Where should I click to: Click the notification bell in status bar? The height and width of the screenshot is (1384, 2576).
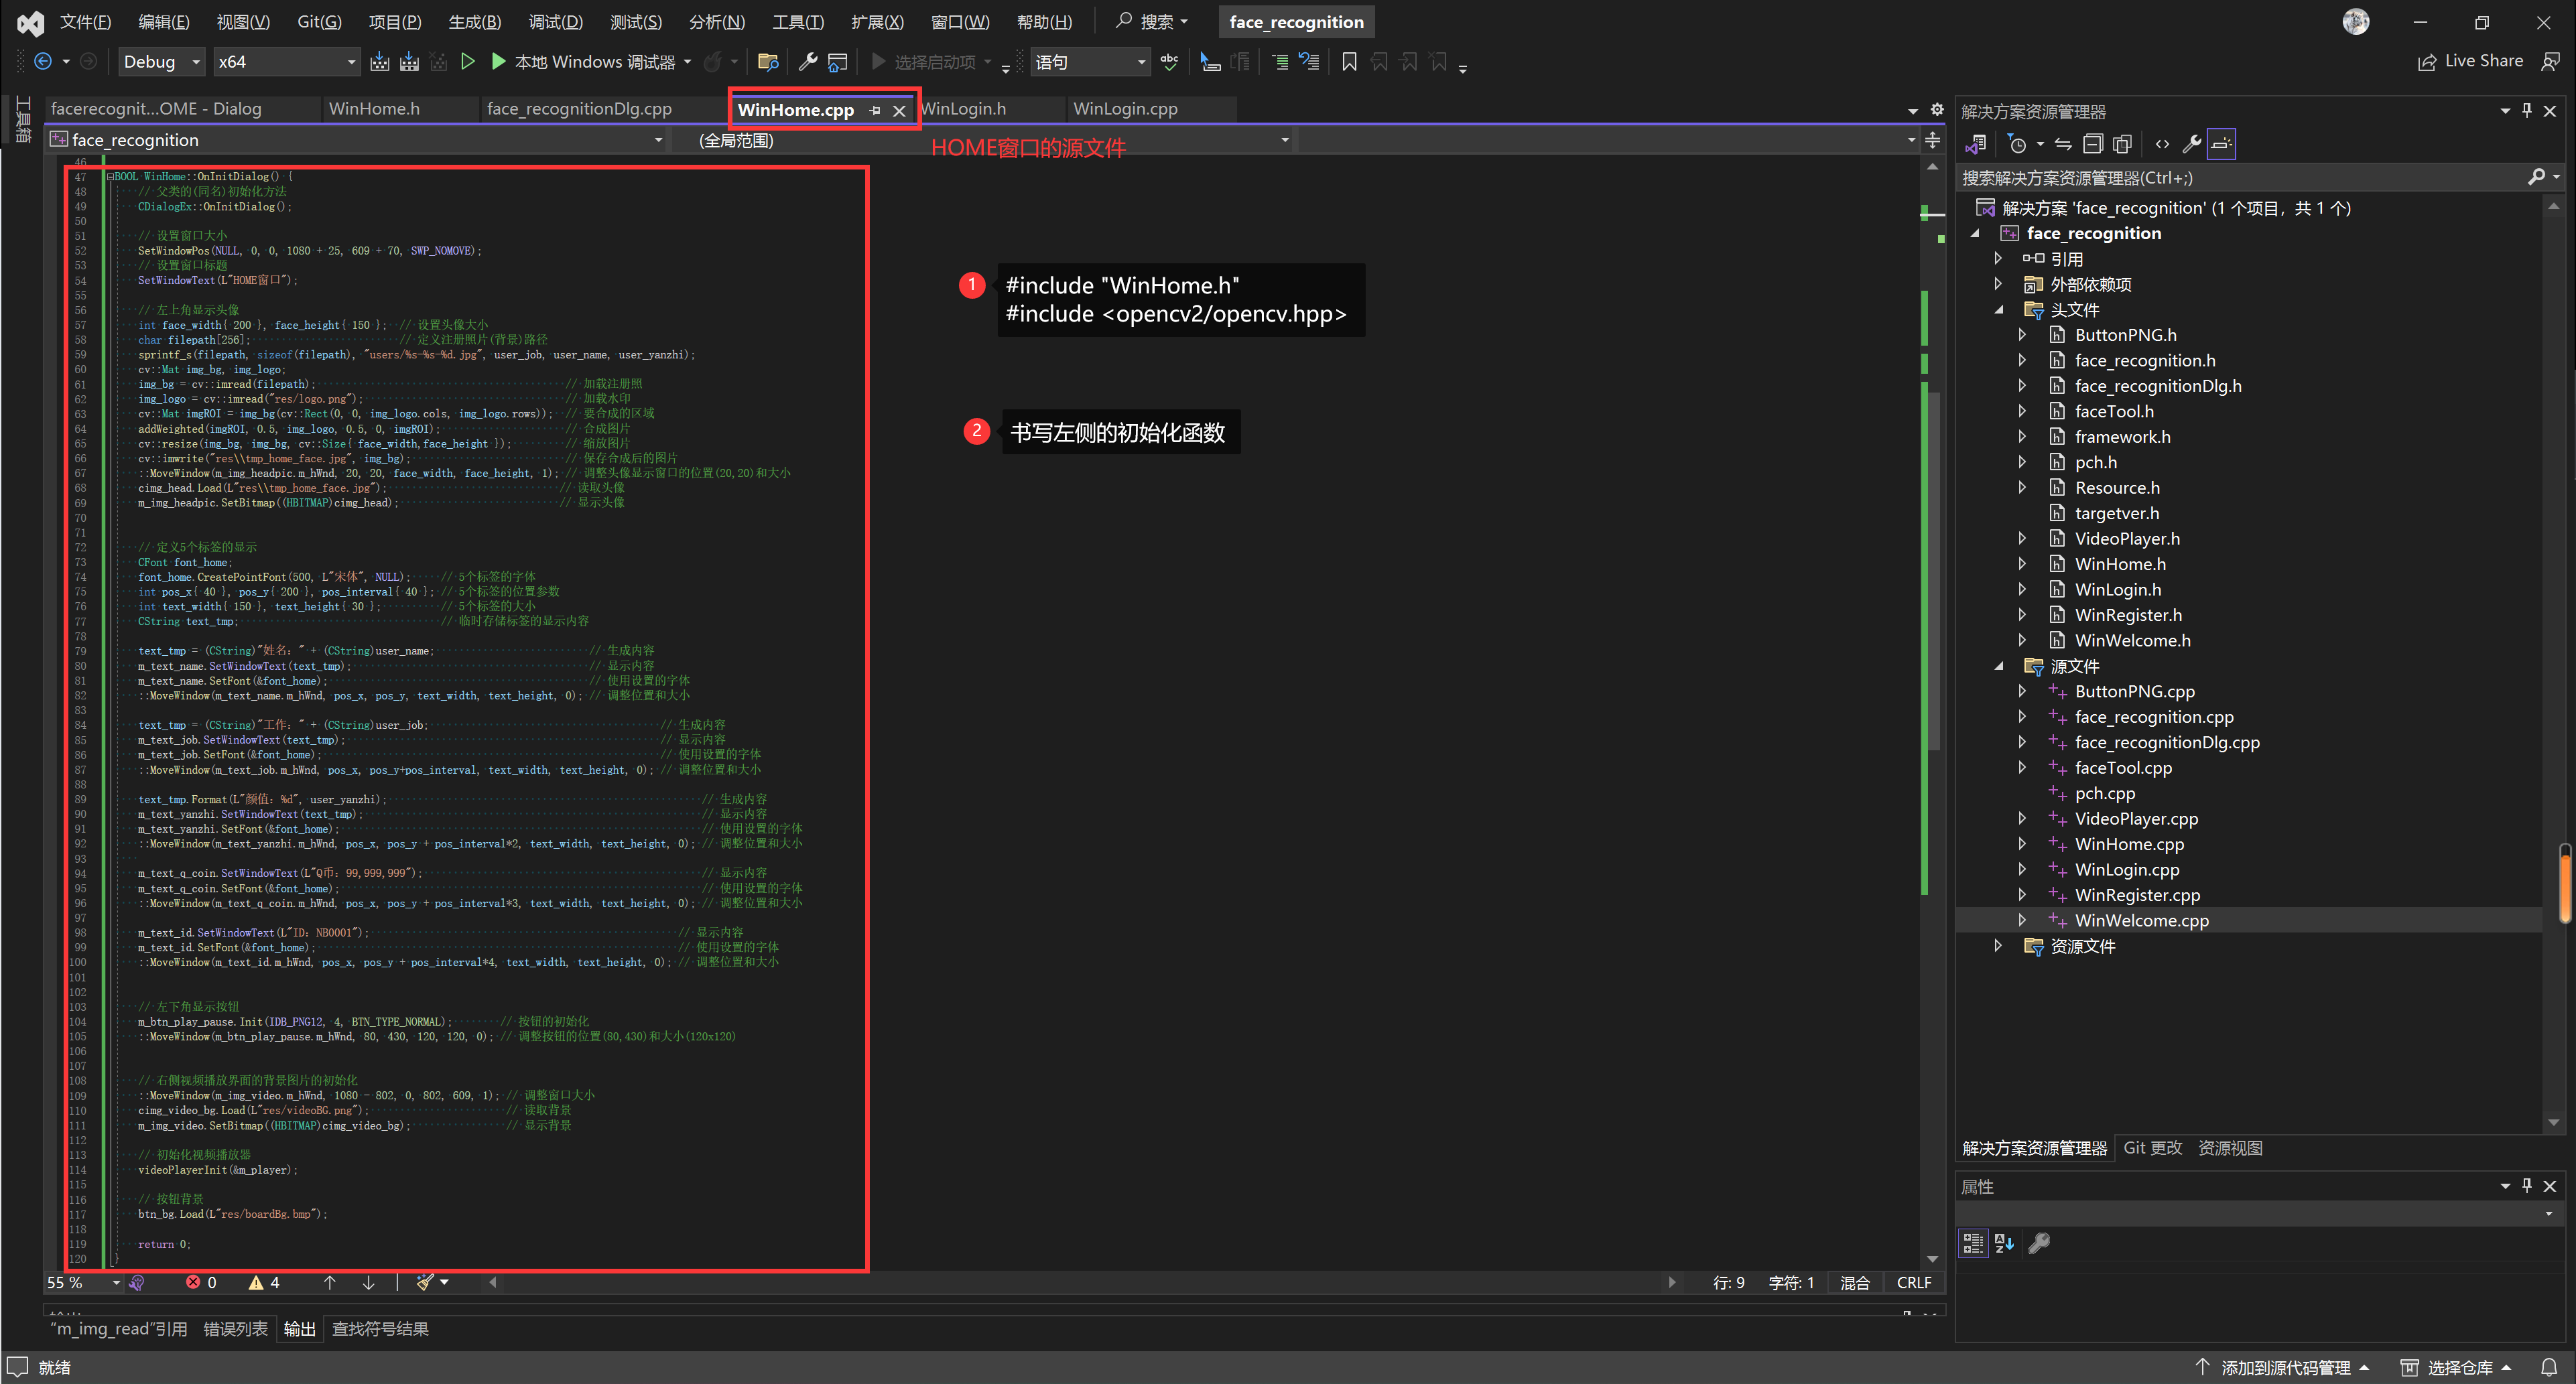2548,1367
